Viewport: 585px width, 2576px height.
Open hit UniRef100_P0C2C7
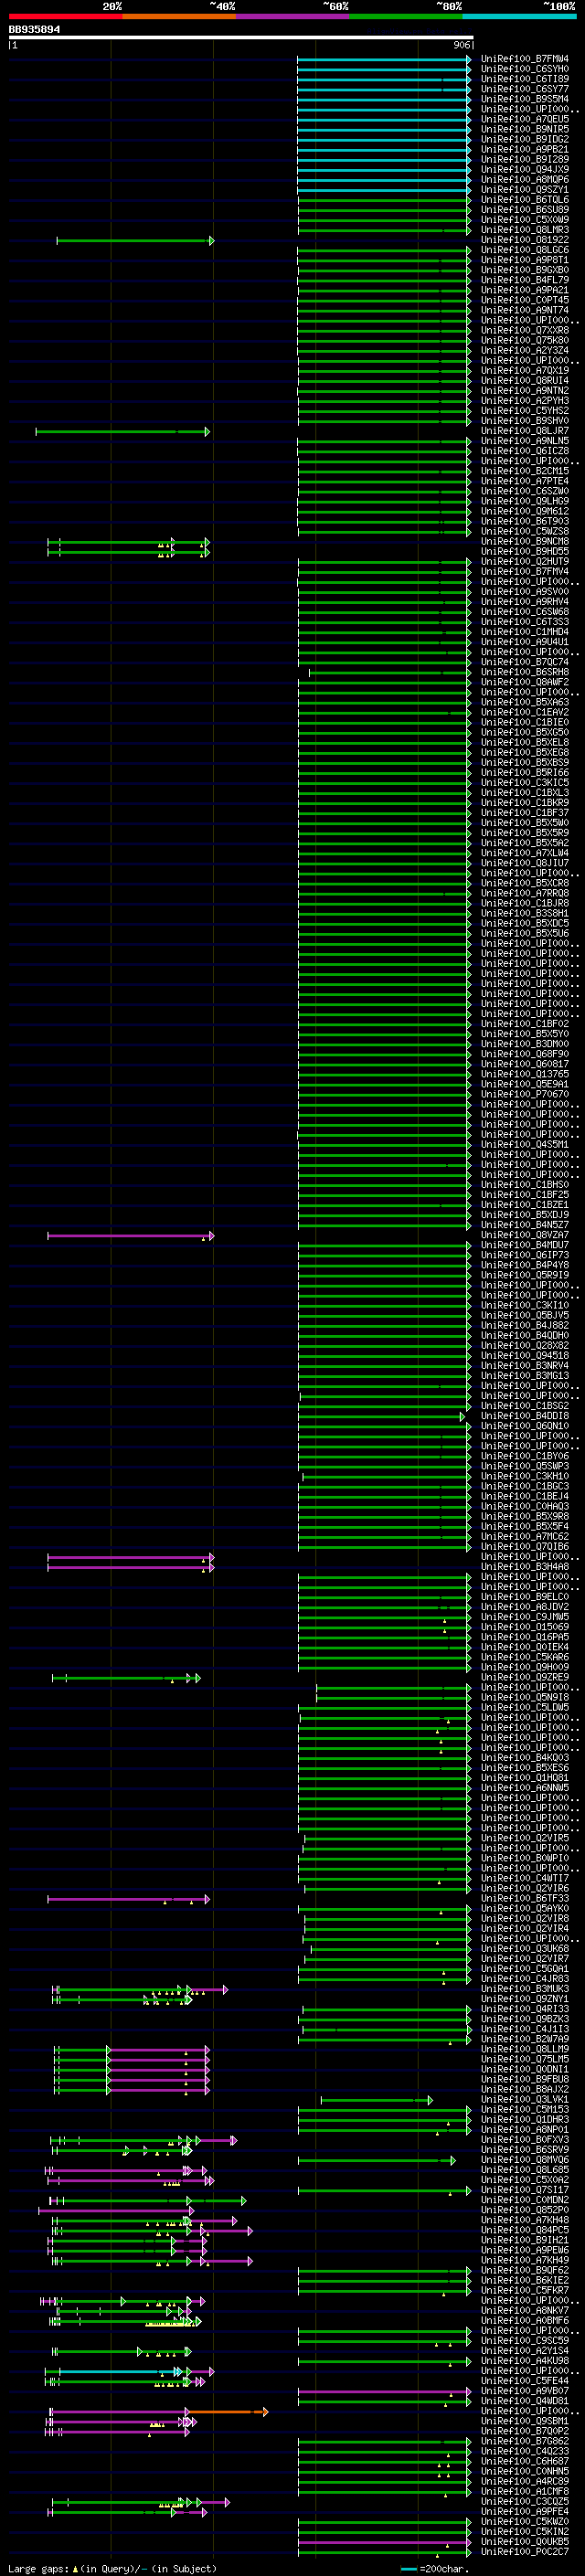(525, 2552)
